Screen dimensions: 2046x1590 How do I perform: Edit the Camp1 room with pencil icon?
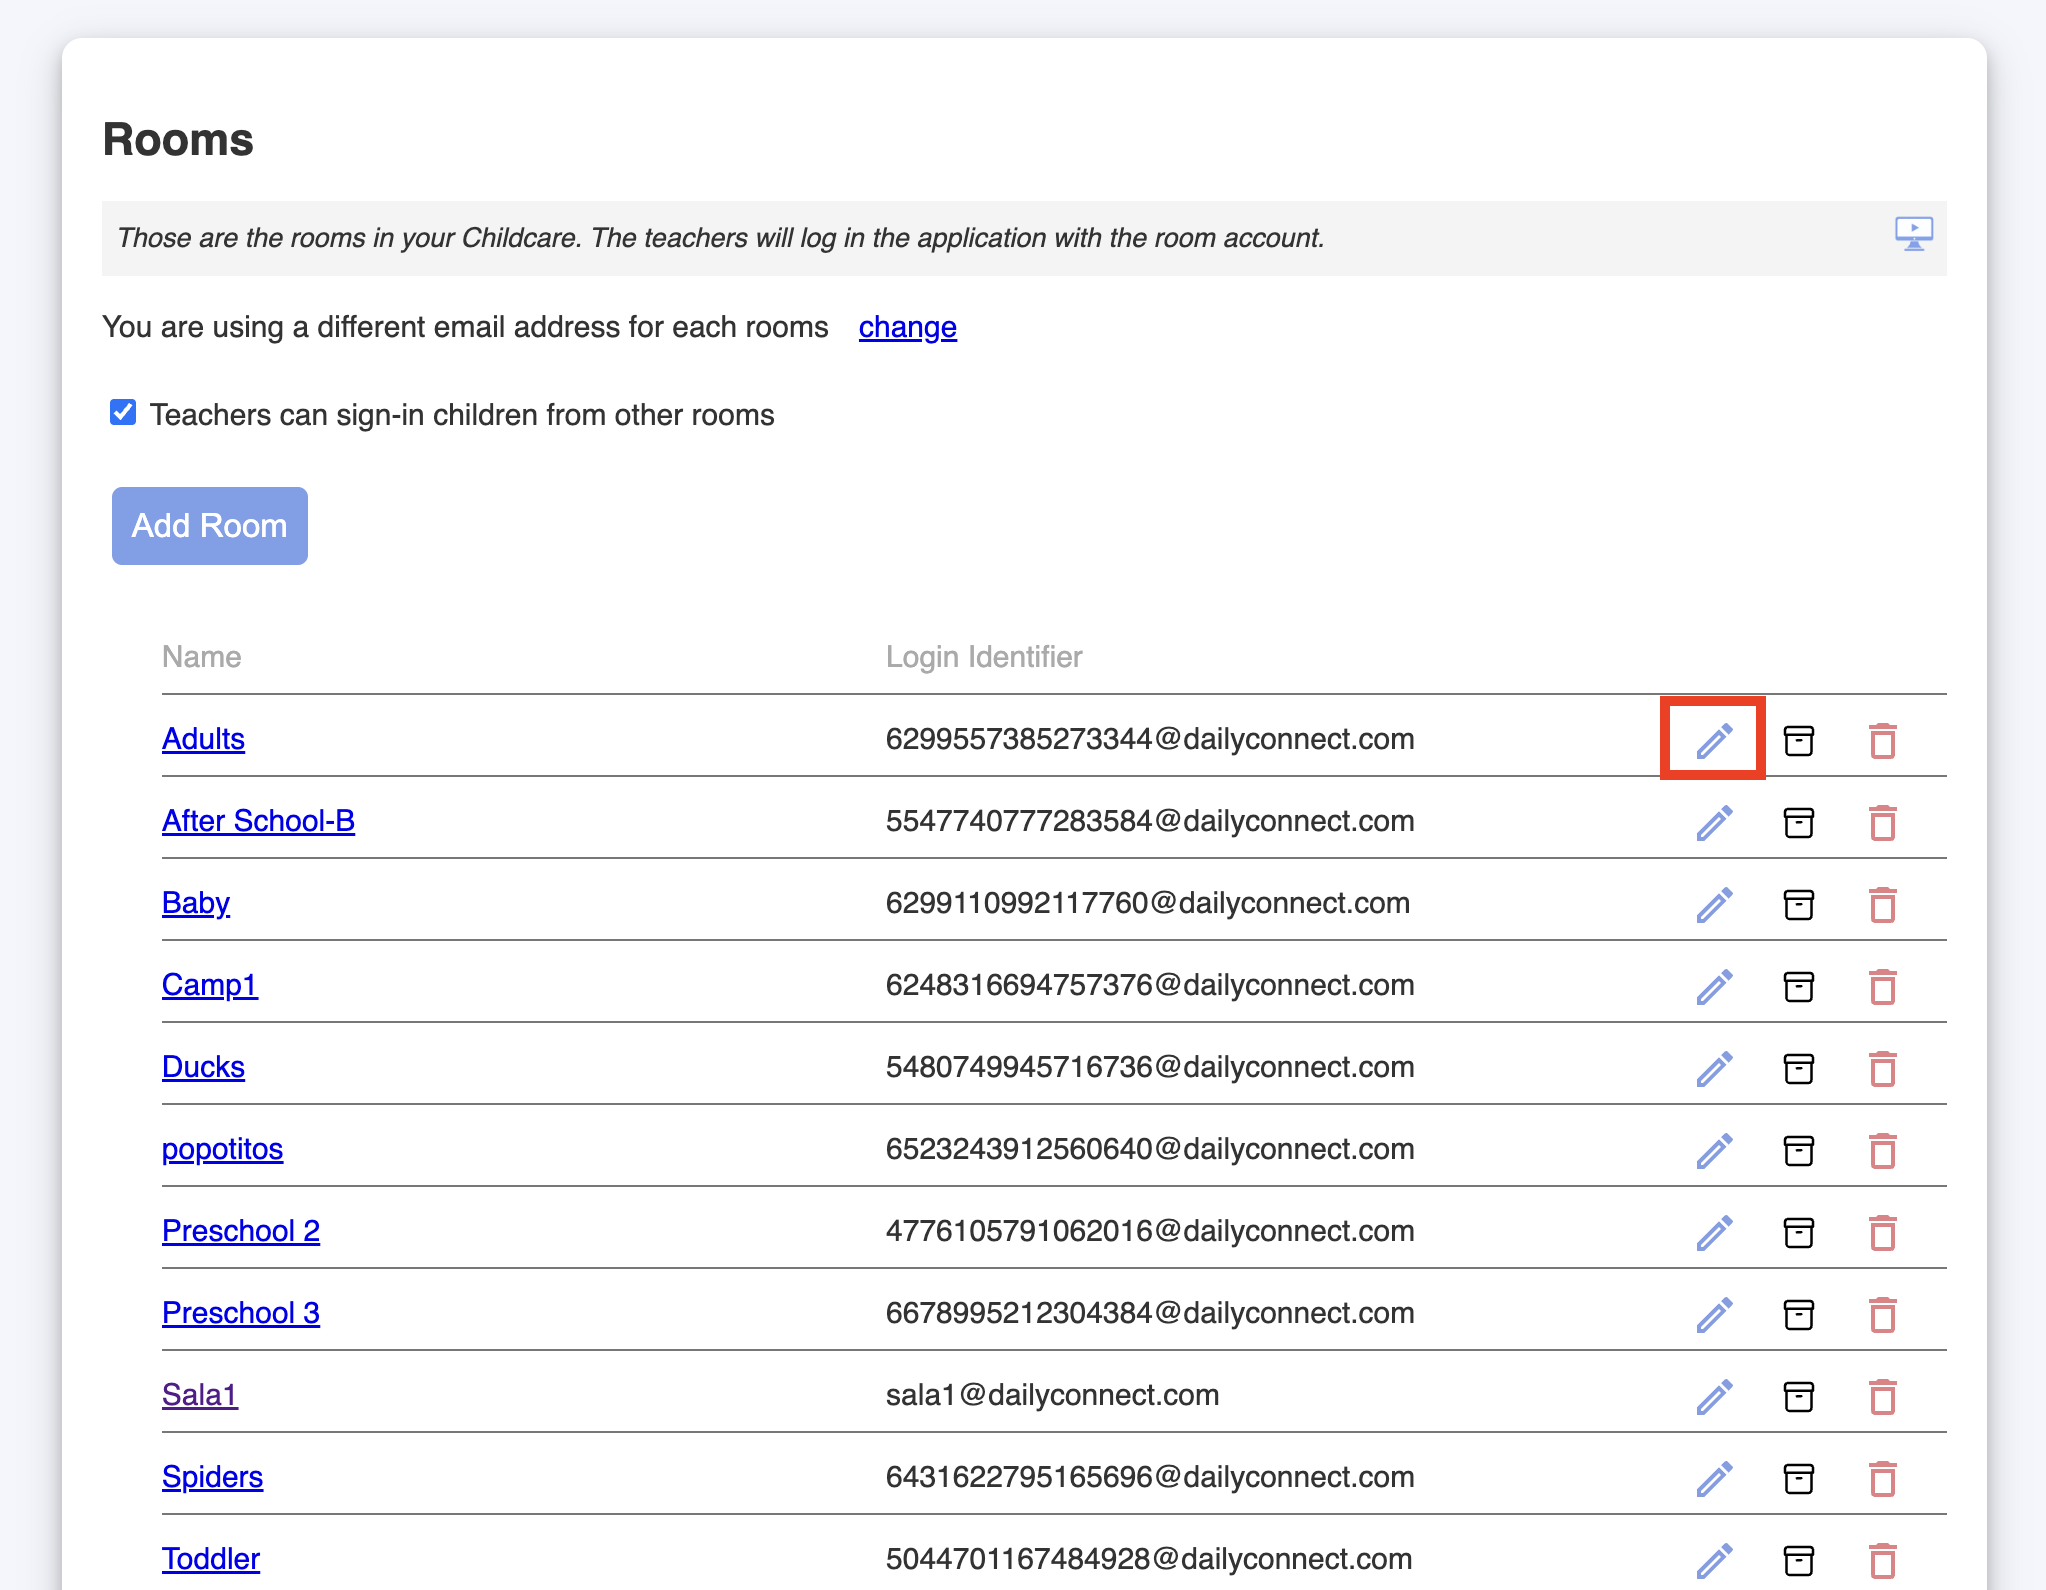pyautogui.click(x=1714, y=987)
